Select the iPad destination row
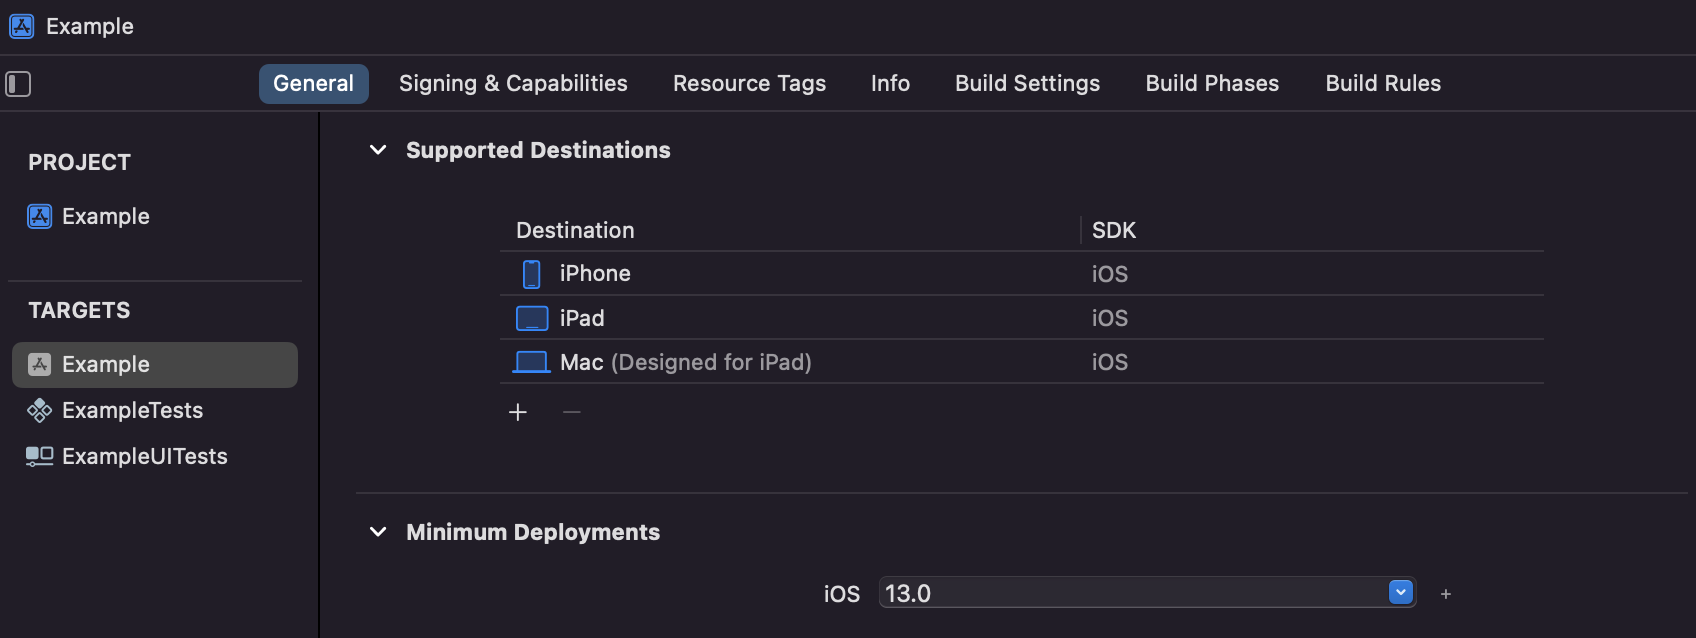This screenshot has width=1696, height=638. coord(1022,318)
